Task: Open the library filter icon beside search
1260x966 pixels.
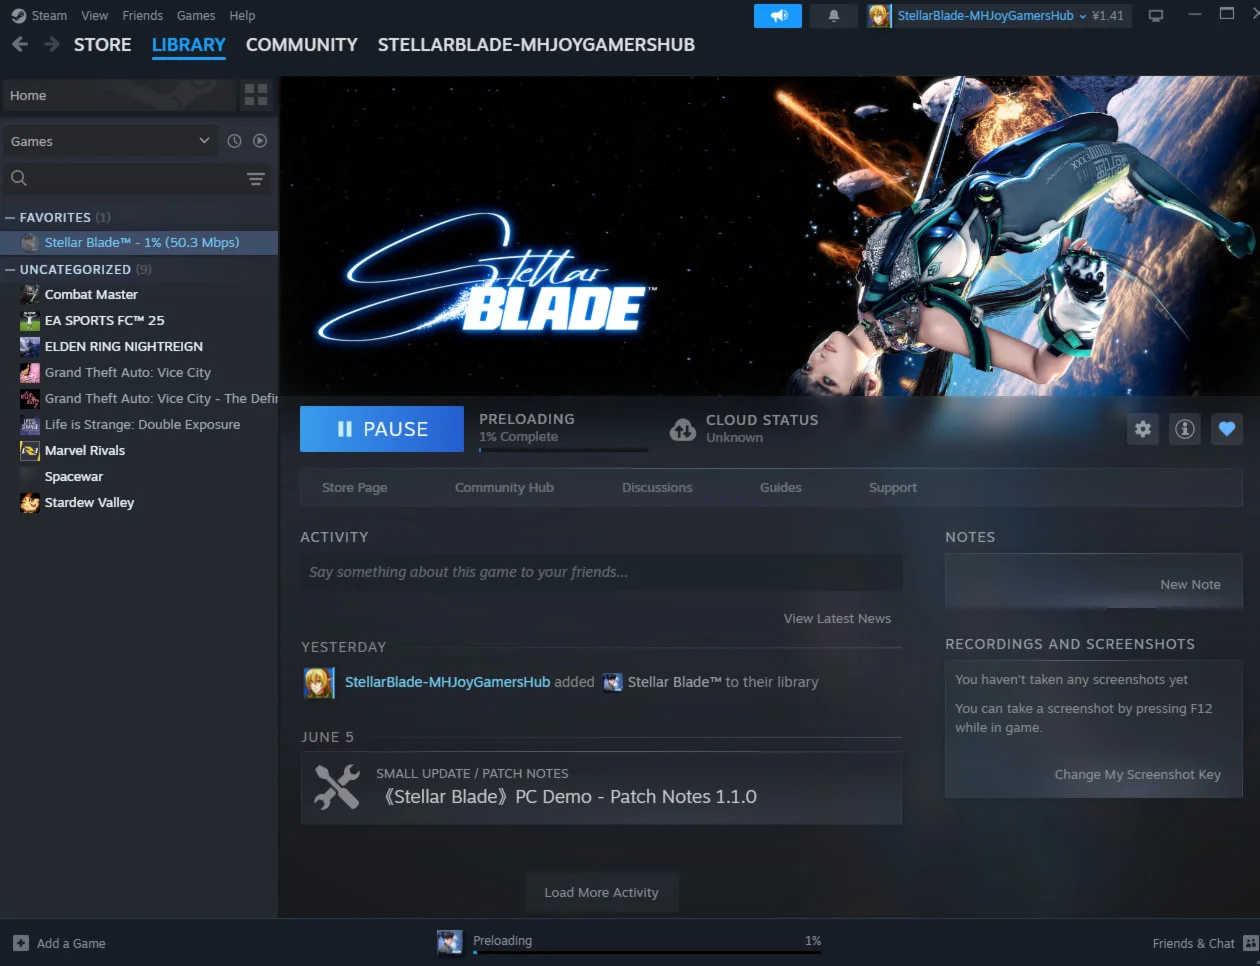Action: point(256,178)
